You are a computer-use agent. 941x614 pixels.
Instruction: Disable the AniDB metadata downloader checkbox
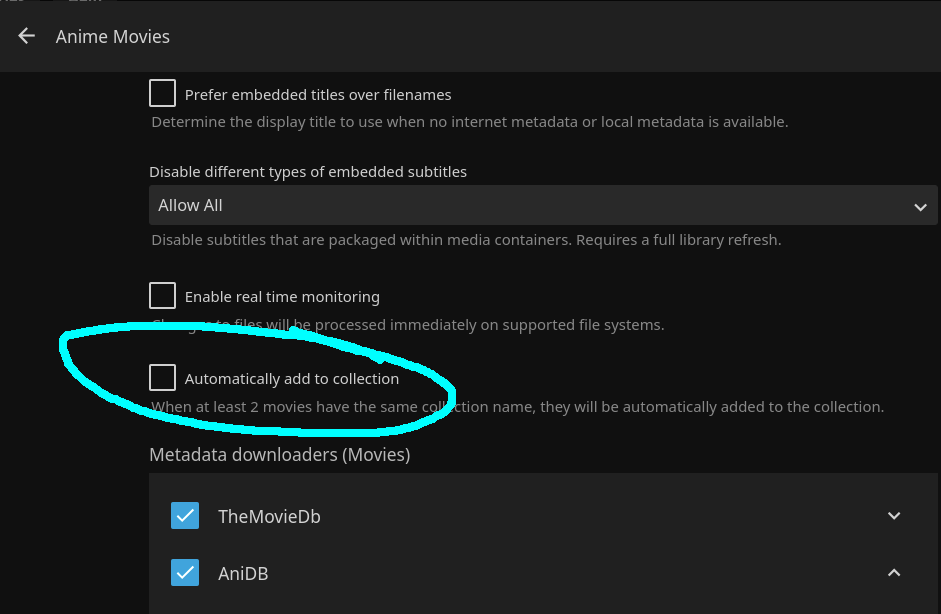click(185, 573)
